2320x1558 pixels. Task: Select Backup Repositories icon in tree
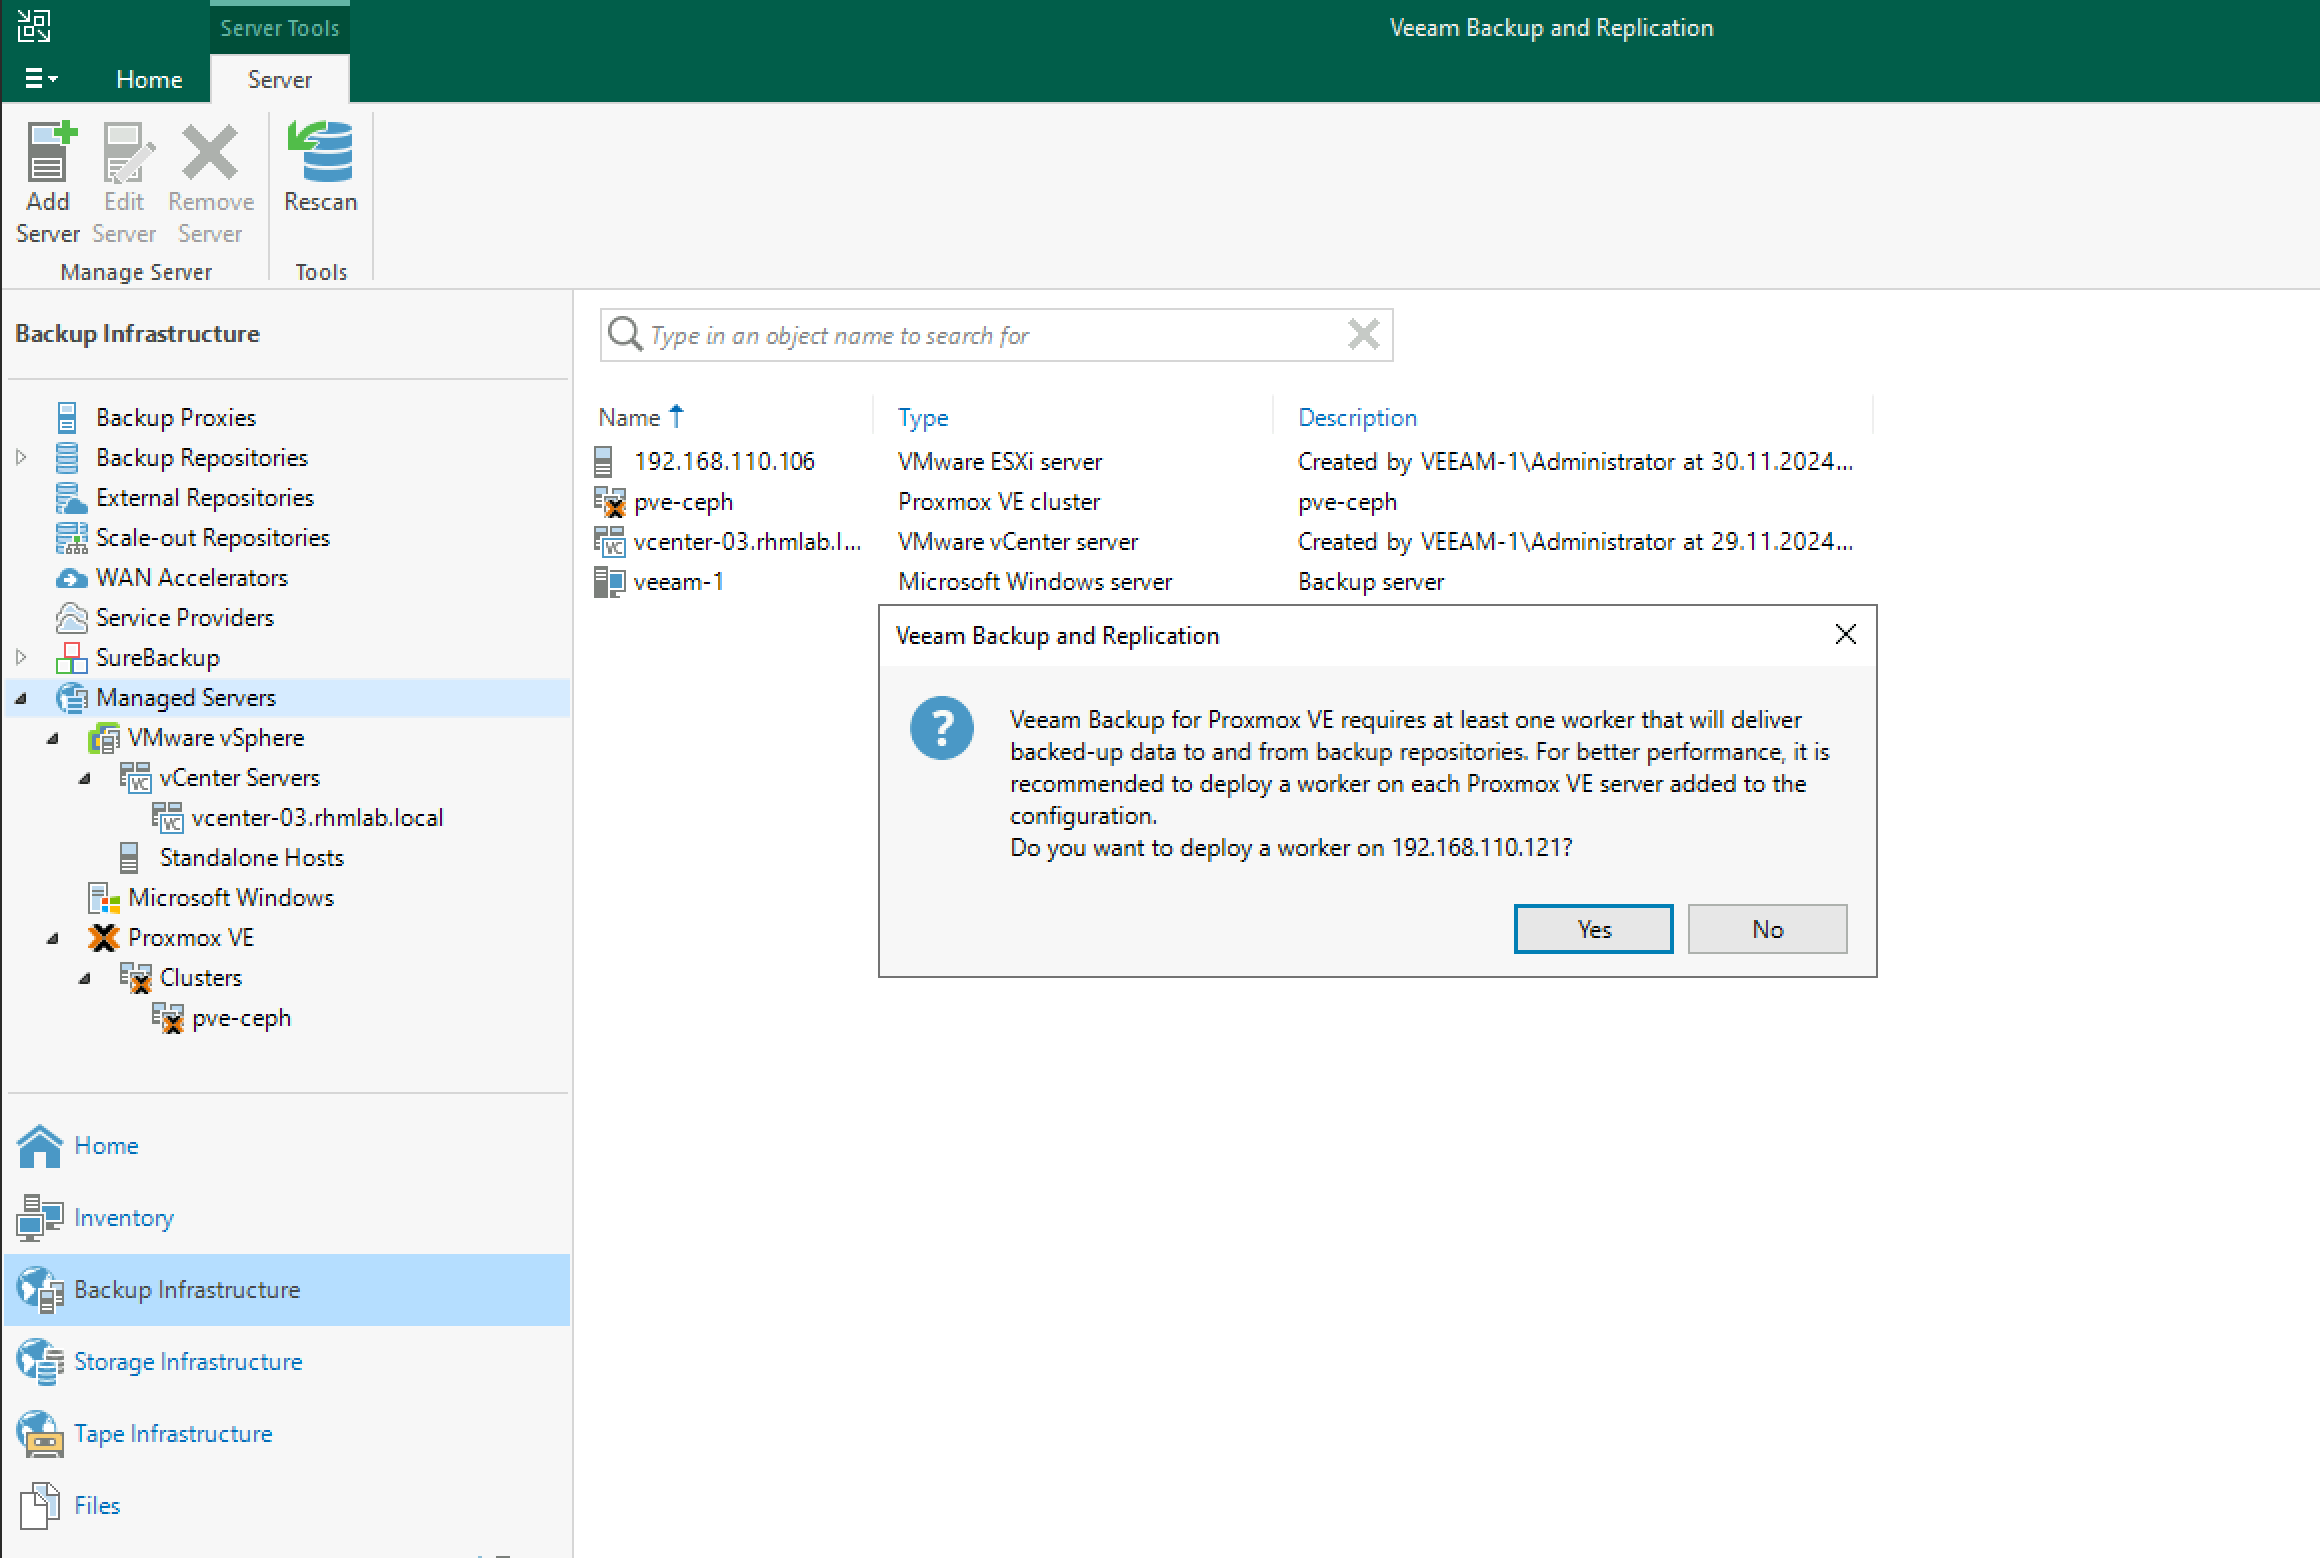pyautogui.click(x=67, y=457)
